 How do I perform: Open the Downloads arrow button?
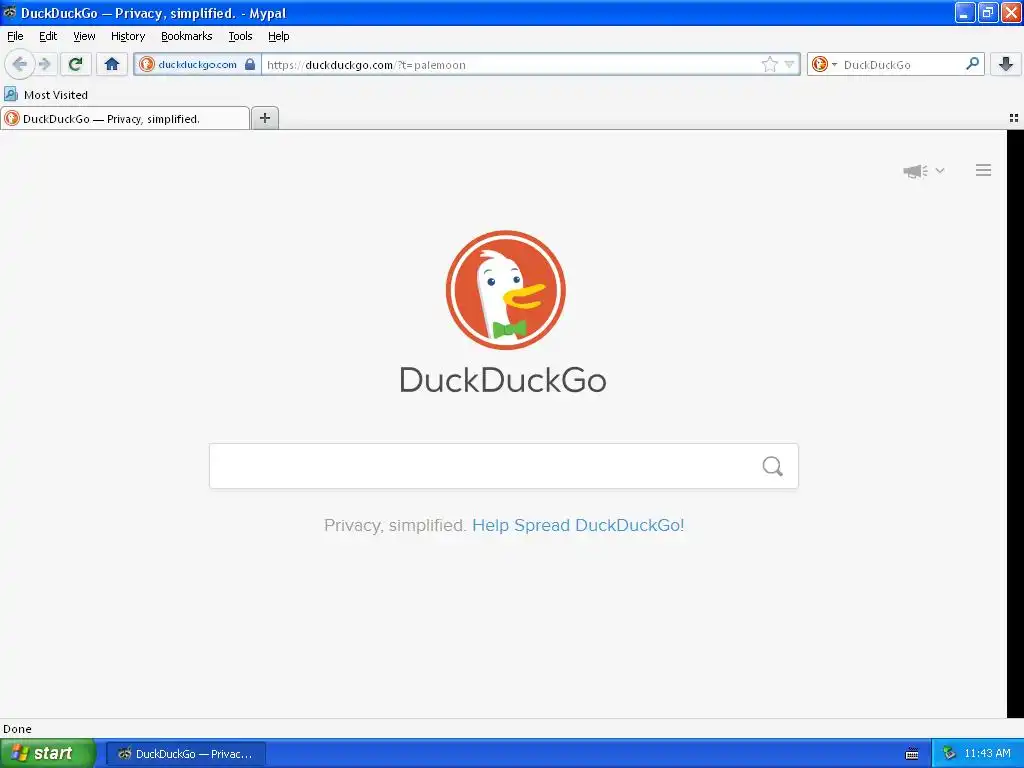coord(1006,64)
